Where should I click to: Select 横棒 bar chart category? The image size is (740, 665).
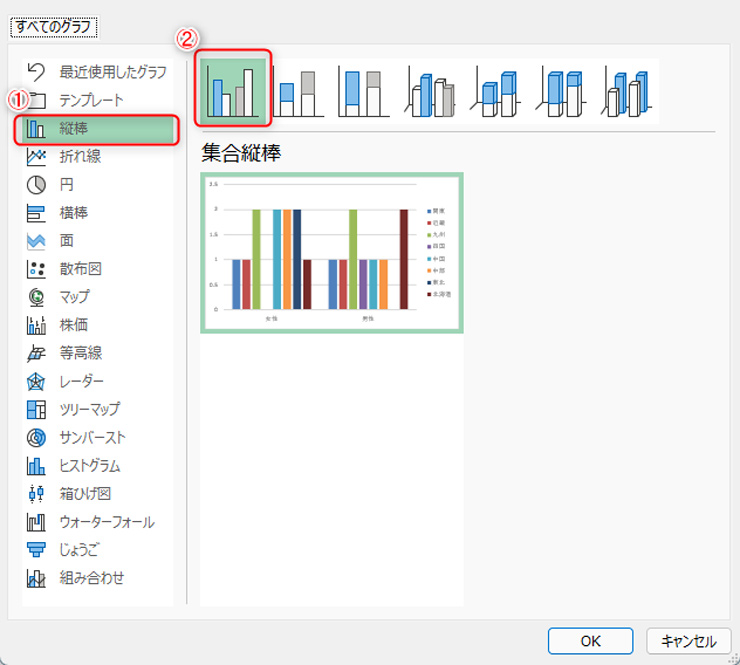[73, 213]
